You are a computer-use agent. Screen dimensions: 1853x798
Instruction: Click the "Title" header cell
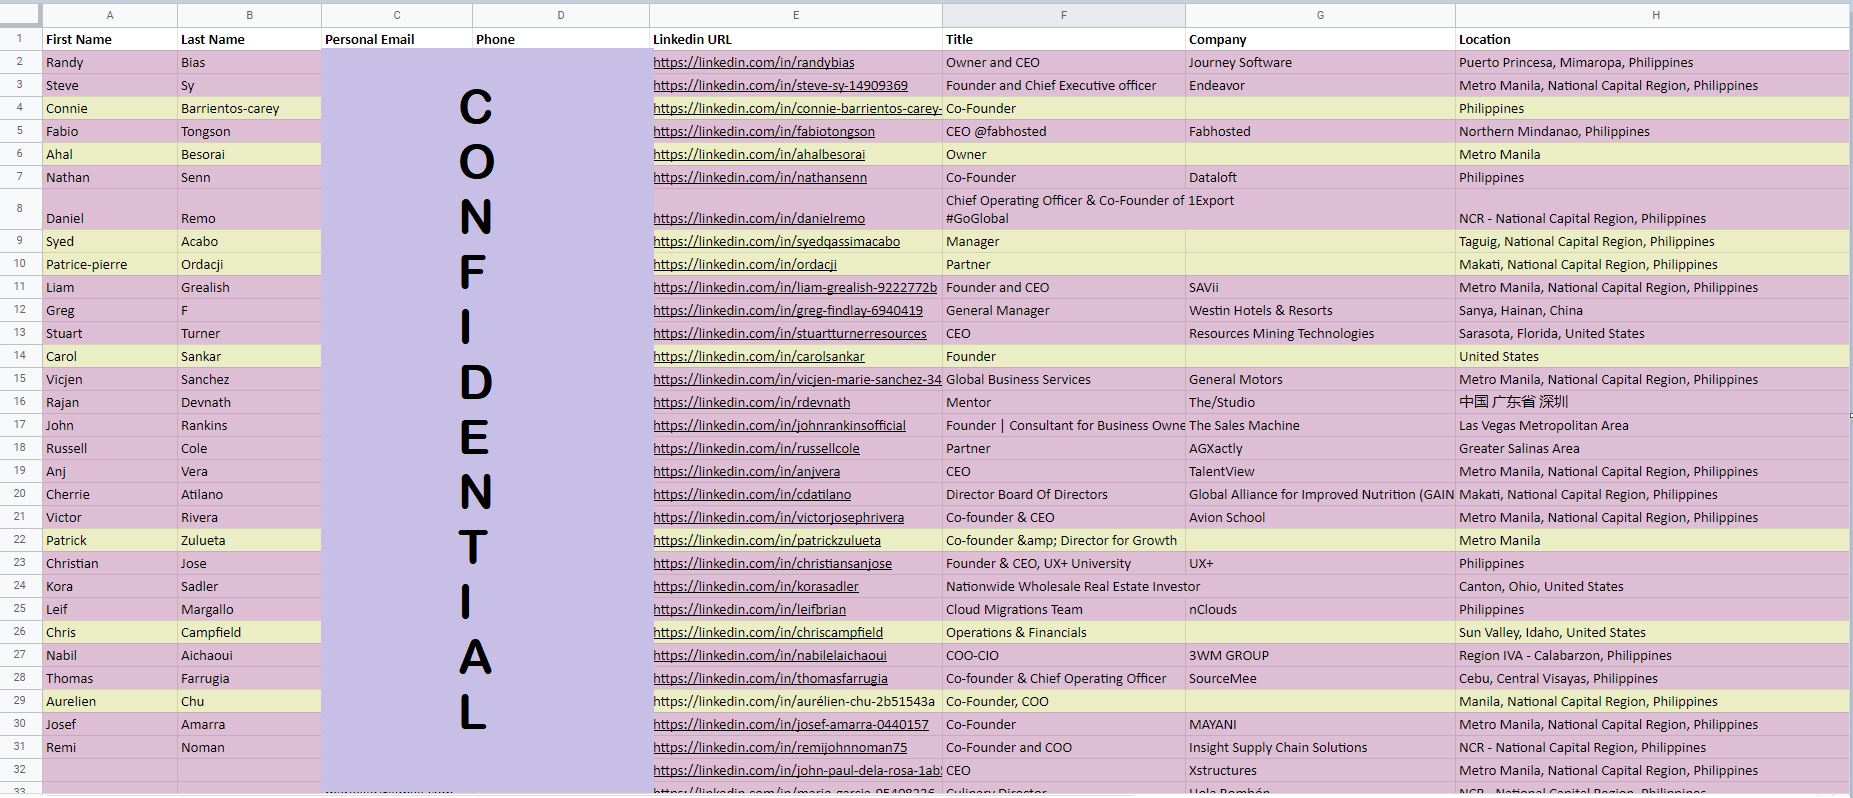tap(1064, 39)
